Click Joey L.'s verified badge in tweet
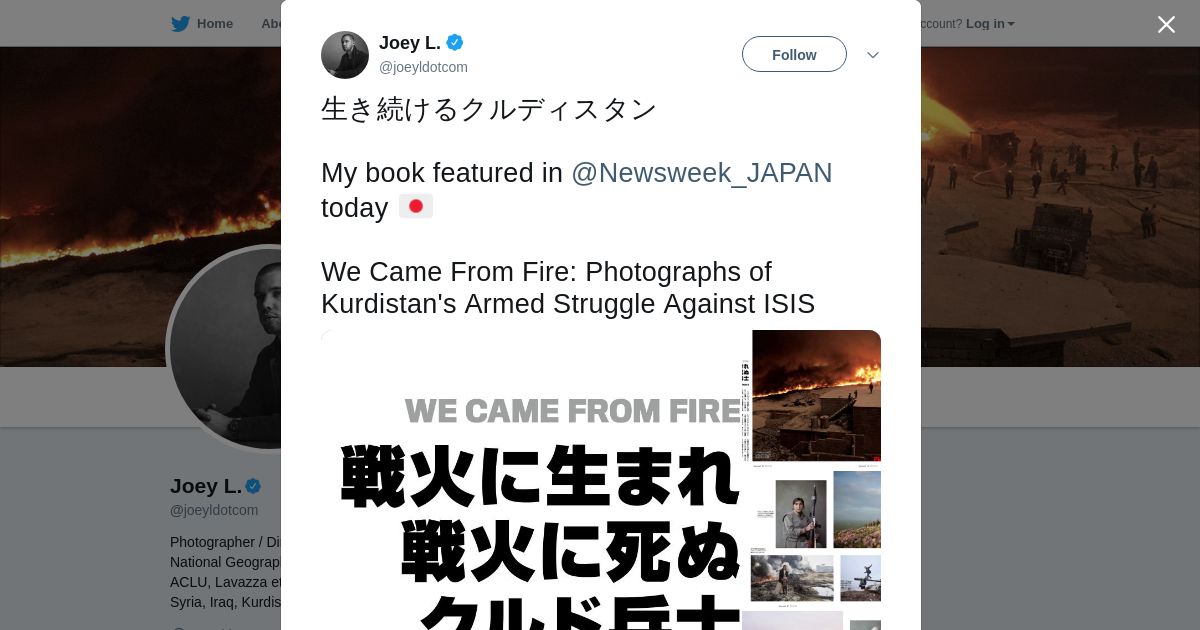Screen dimensions: 1200x630 point(455,42)
